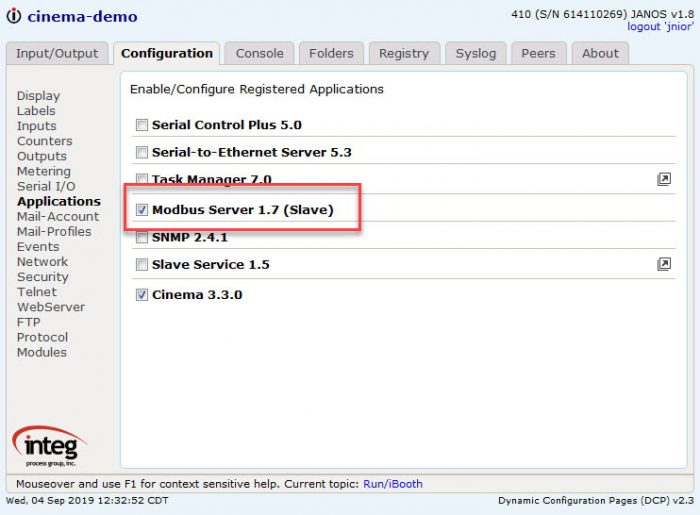Click the cinema-demo title link
The height and width of the screenshot is (515, 700).
[x=82, y=17]
